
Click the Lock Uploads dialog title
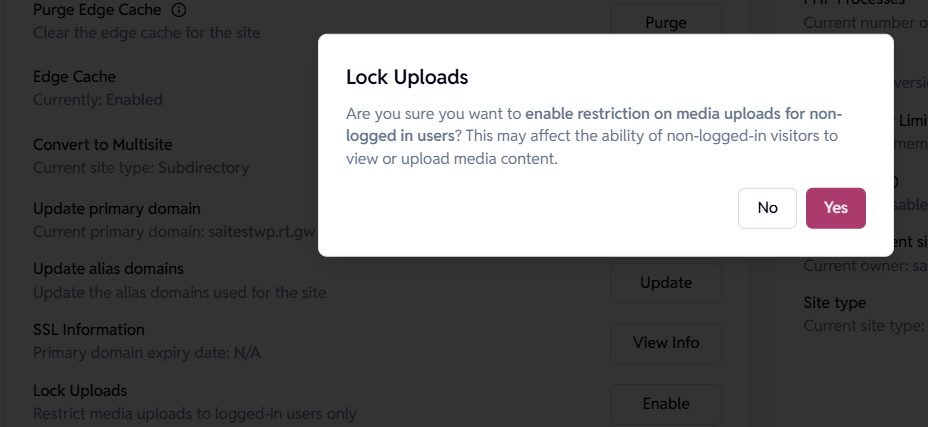(x=407, y=77)
